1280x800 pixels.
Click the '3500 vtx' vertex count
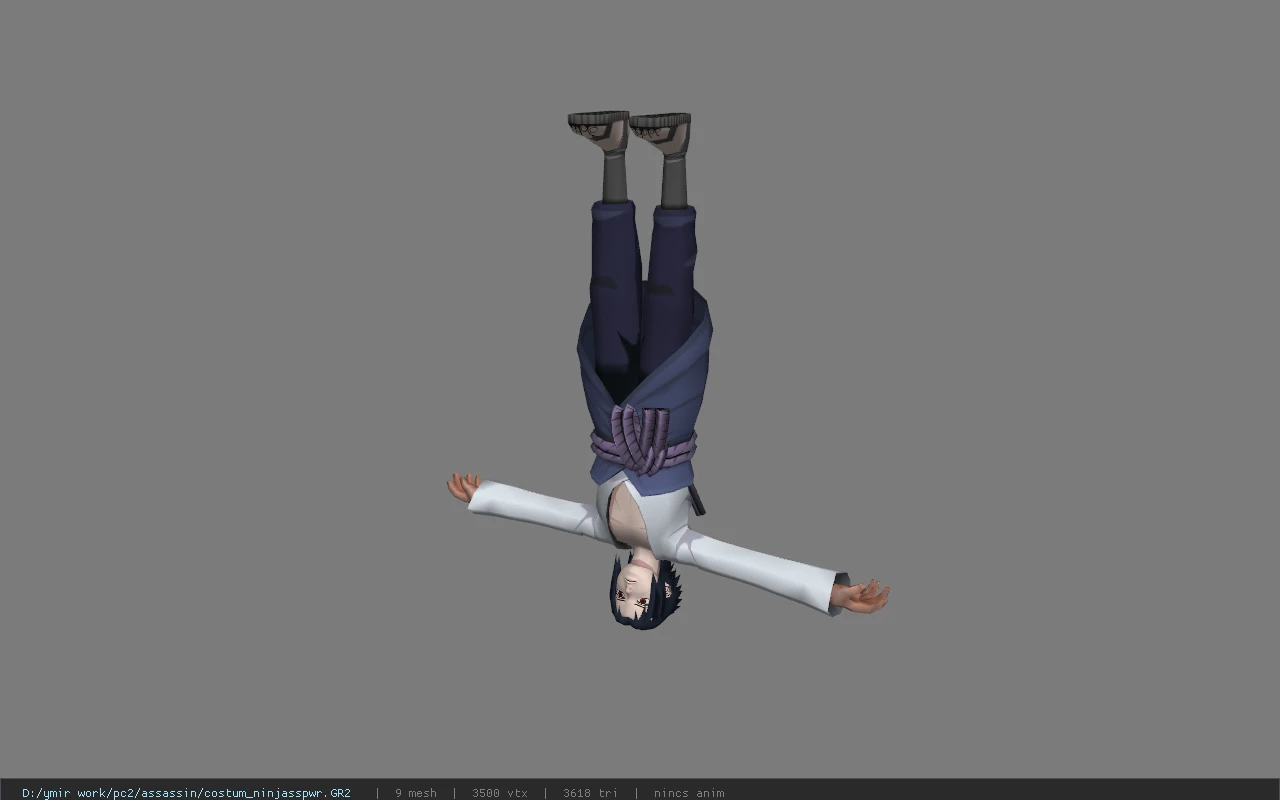tap(499, 793)
